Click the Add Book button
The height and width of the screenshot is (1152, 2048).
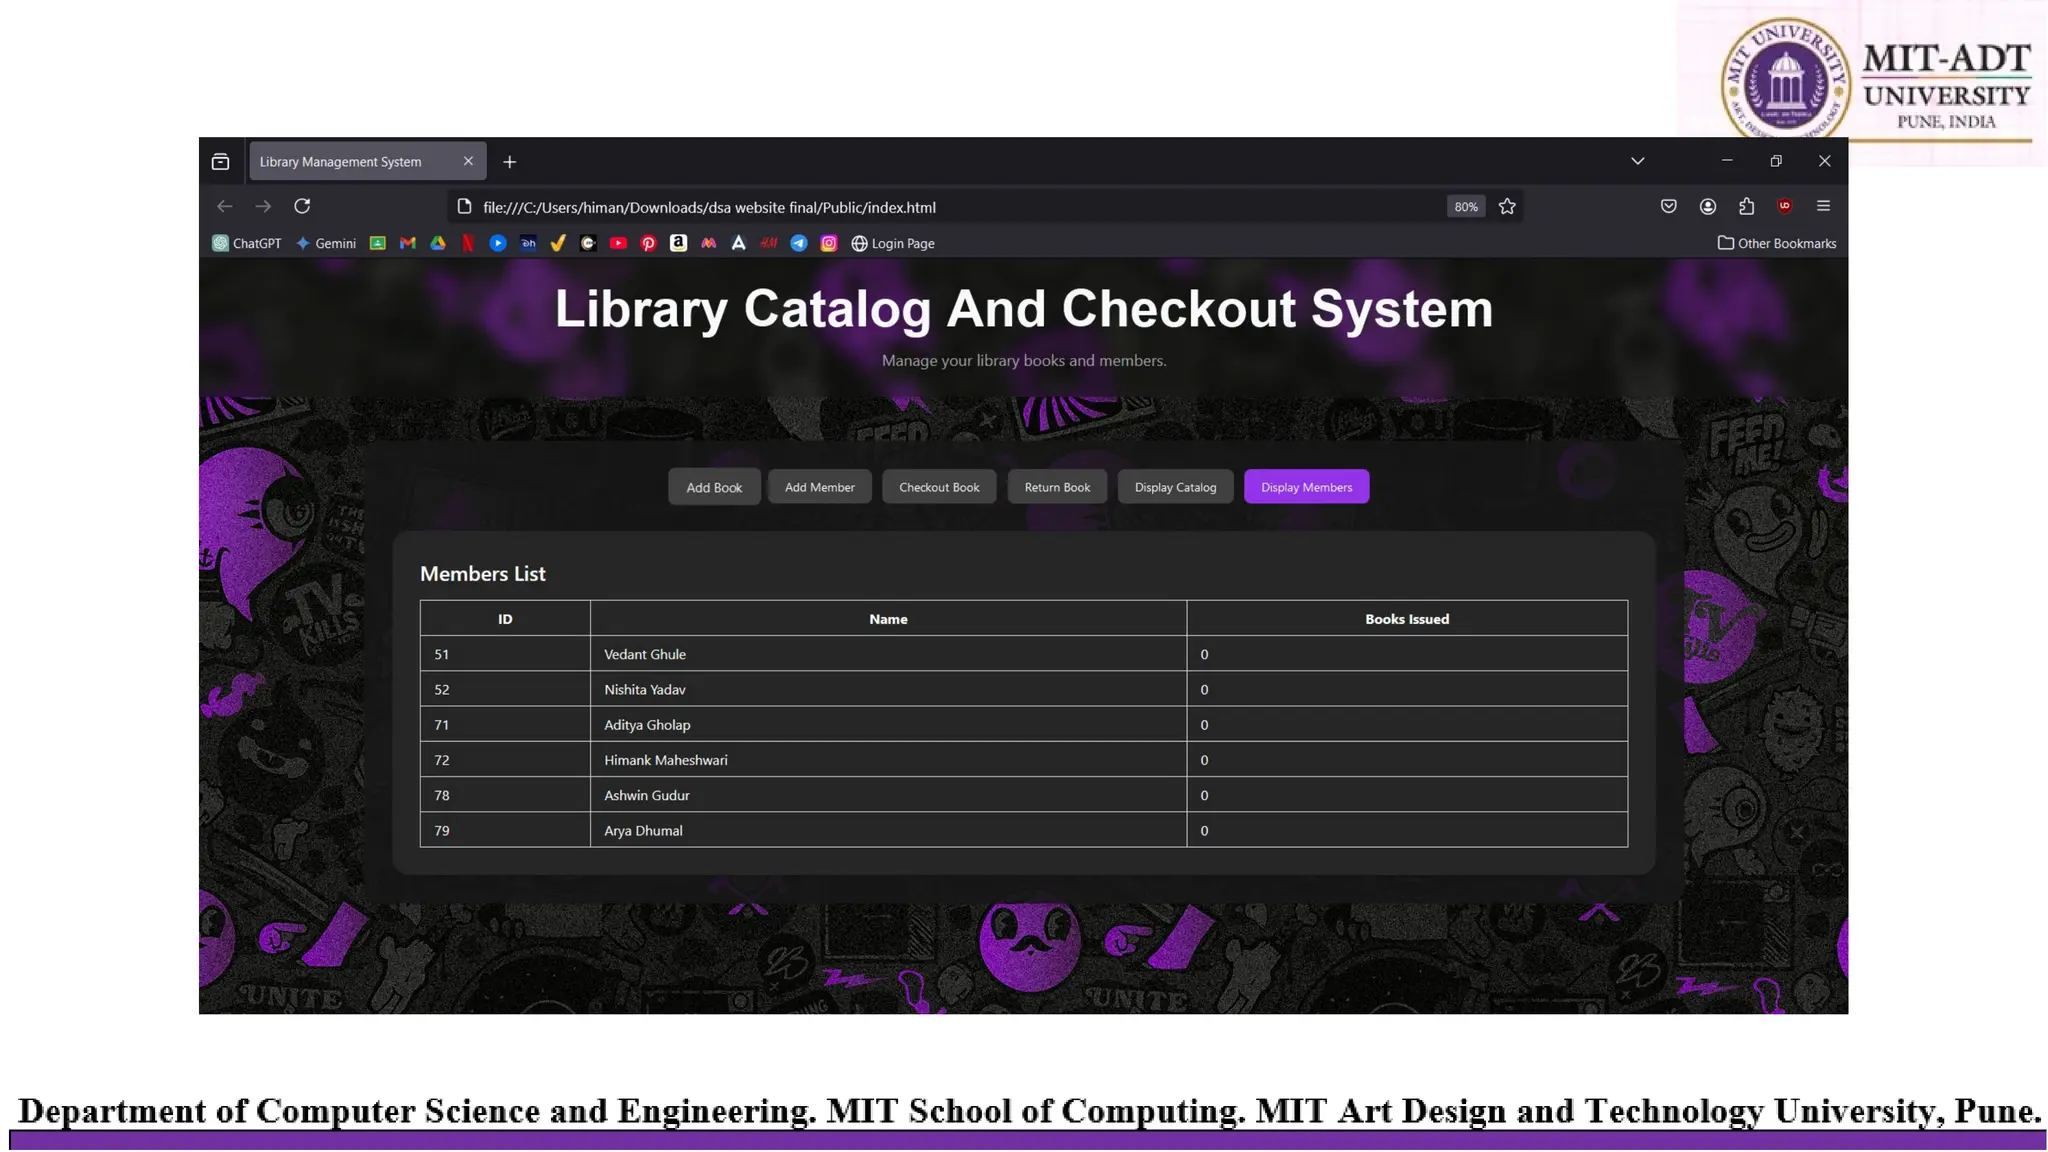tap(714, 487)
